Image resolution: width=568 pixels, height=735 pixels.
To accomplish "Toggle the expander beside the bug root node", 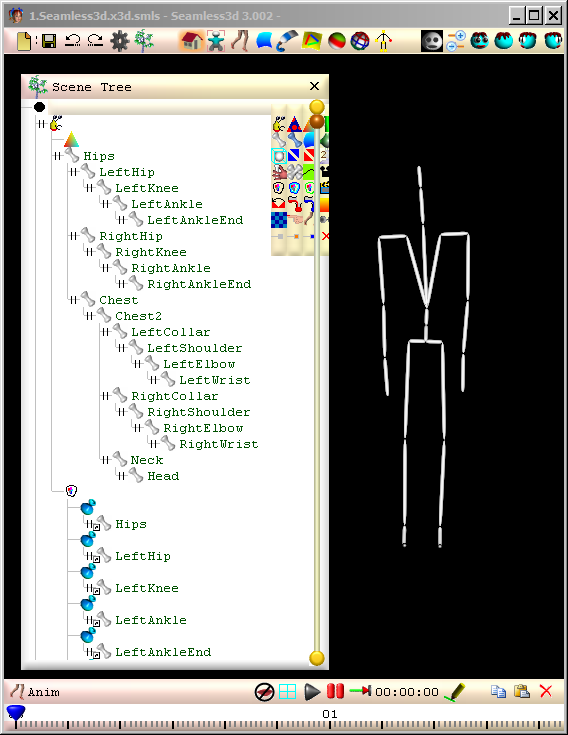I will [x=42, y=124].
